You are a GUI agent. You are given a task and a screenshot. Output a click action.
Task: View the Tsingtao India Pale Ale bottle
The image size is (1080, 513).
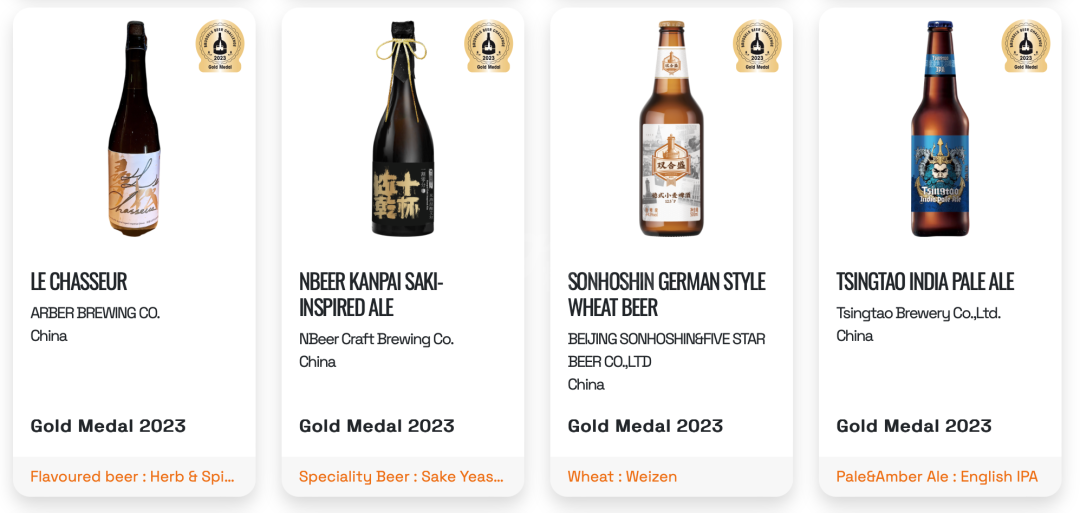[x=940, y=128]
